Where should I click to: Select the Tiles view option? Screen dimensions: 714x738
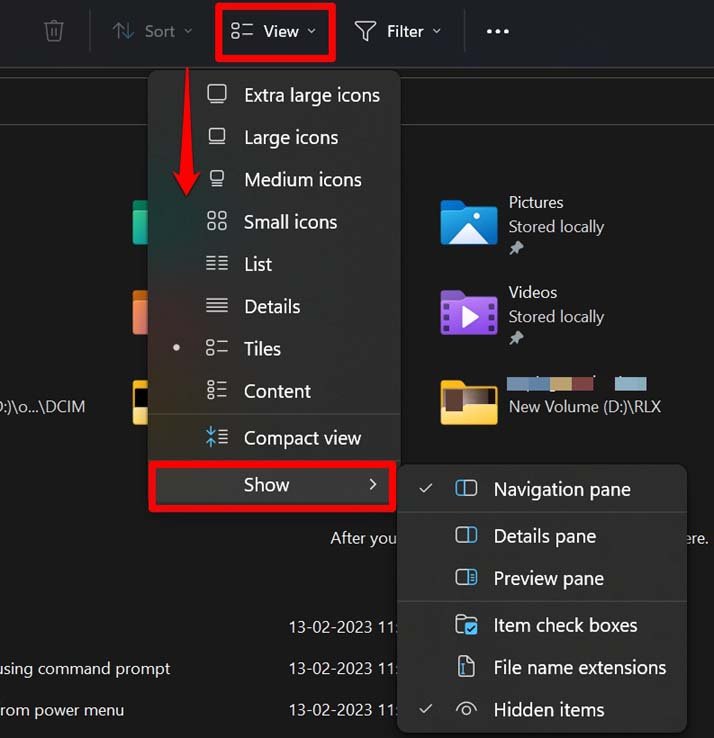[x=262, y=349]
